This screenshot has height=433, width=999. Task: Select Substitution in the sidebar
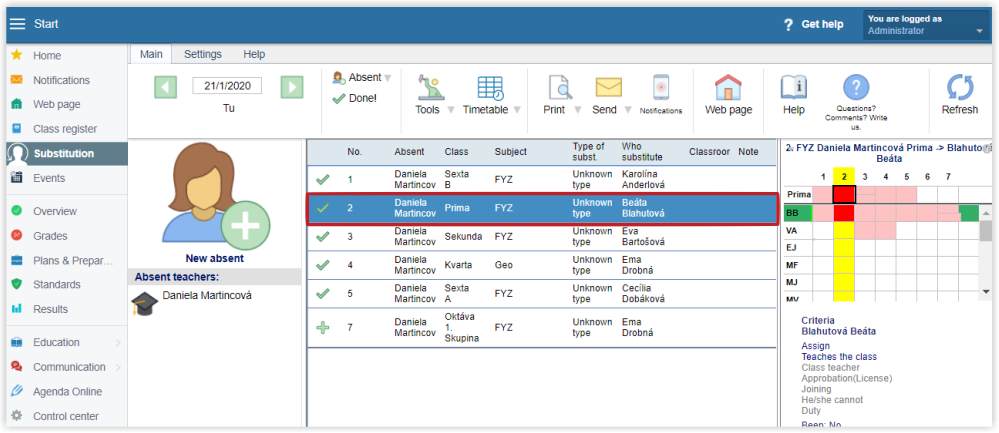point(67,153)
